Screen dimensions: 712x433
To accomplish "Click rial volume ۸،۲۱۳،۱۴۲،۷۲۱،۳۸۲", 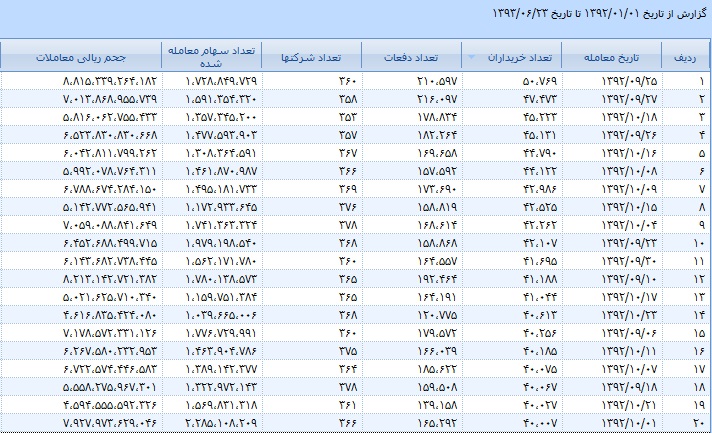I will pyautogui.click(x=110, y=279).
